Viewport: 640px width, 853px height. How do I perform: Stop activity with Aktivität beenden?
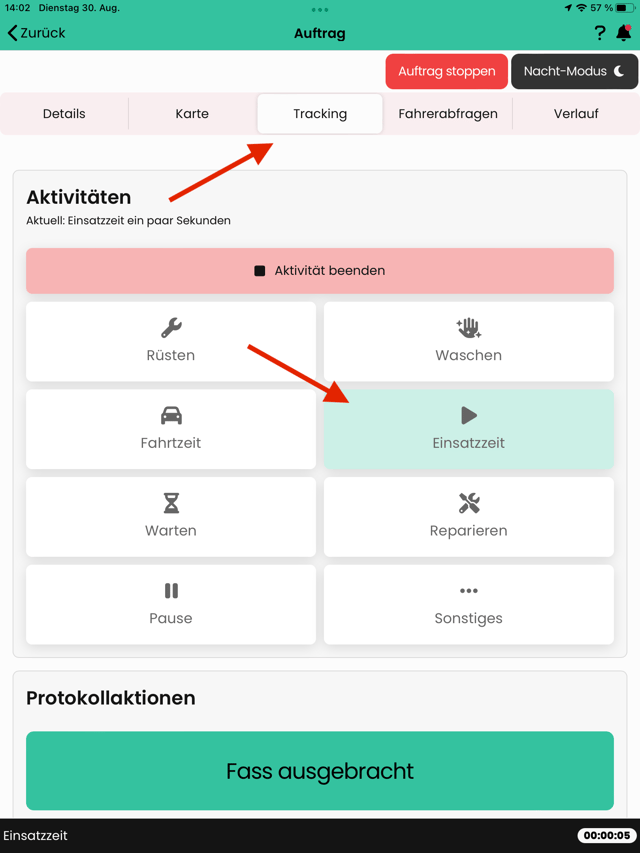coord(320,271)
